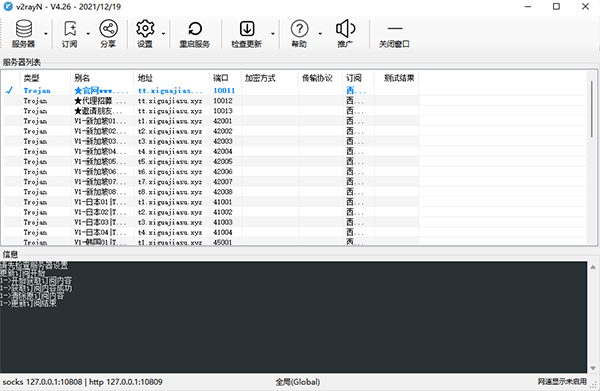Click the checkmark on the active server row
The image size is (600, 391).
tap(9, 91)
